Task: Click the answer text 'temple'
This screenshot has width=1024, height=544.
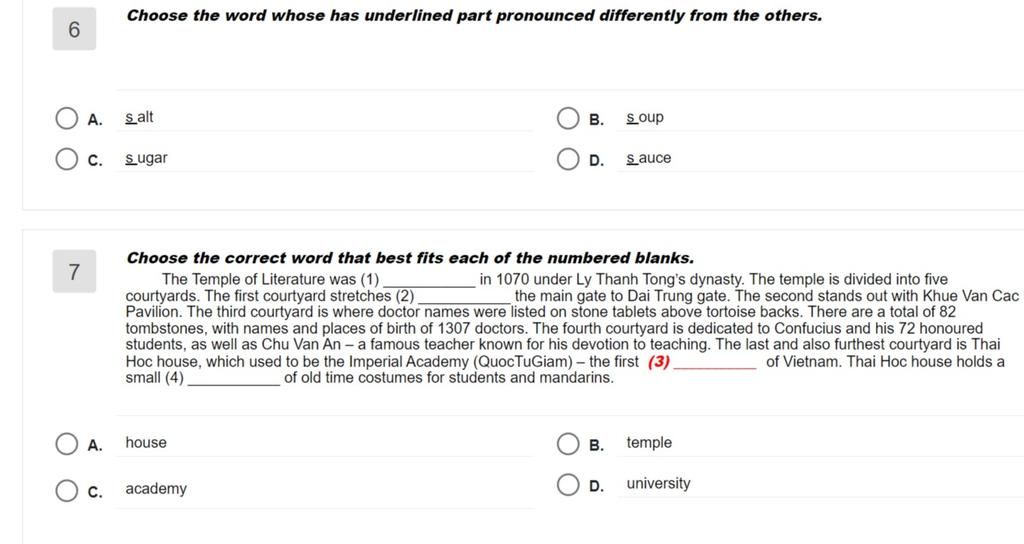Action: point(649,443)
